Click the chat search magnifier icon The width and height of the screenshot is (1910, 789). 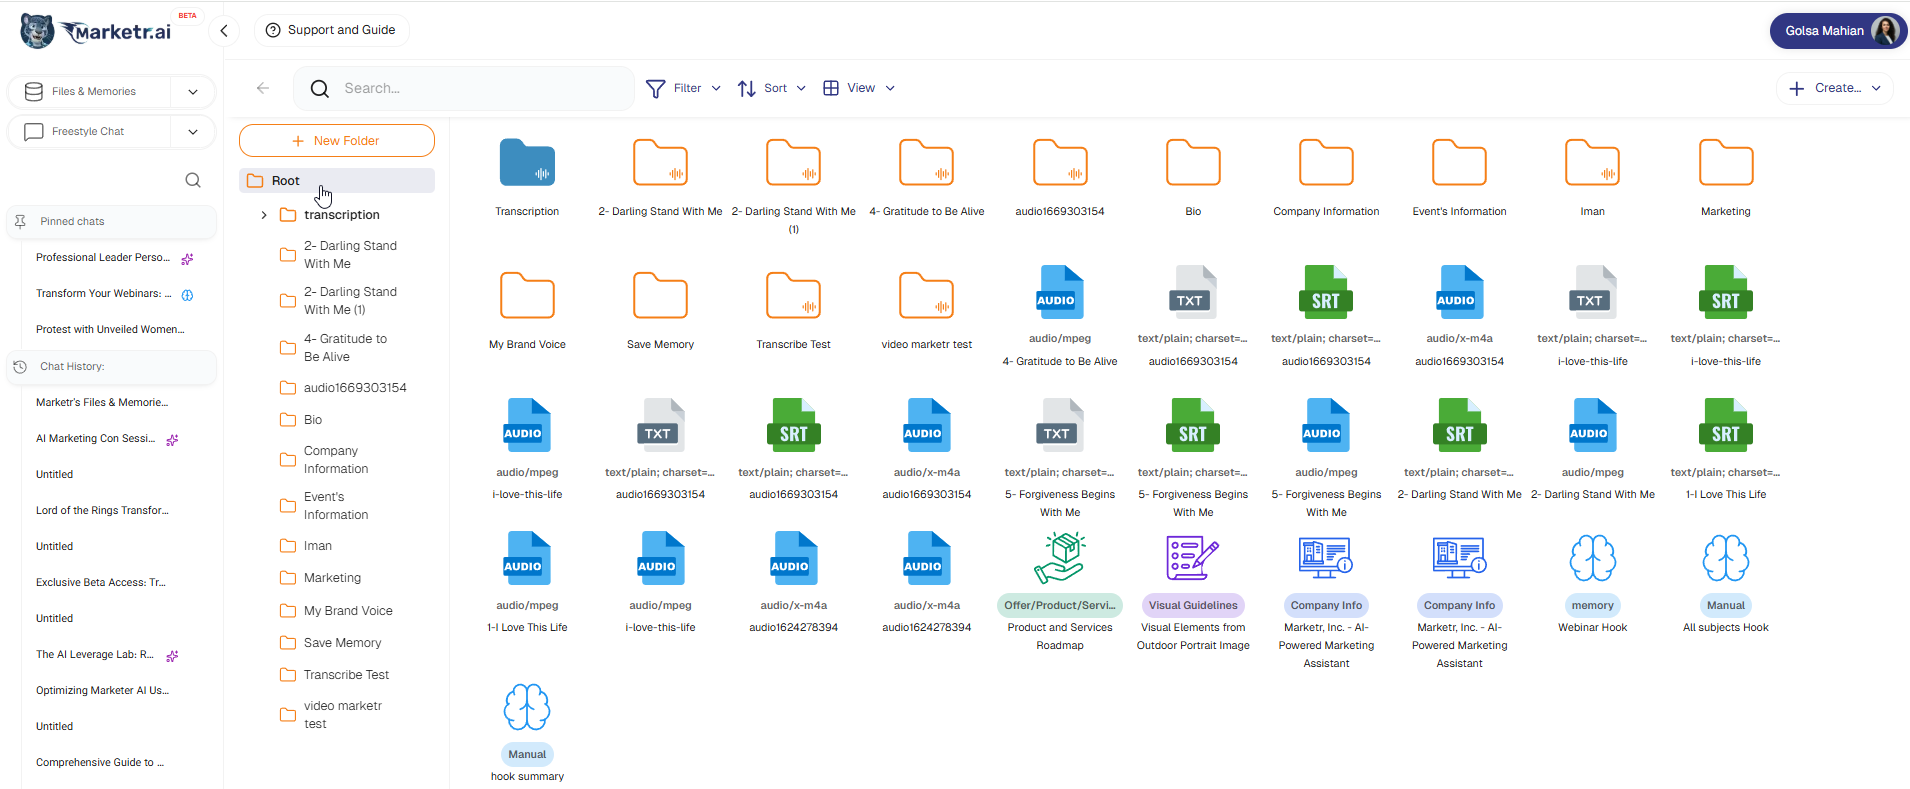[193, 180]
